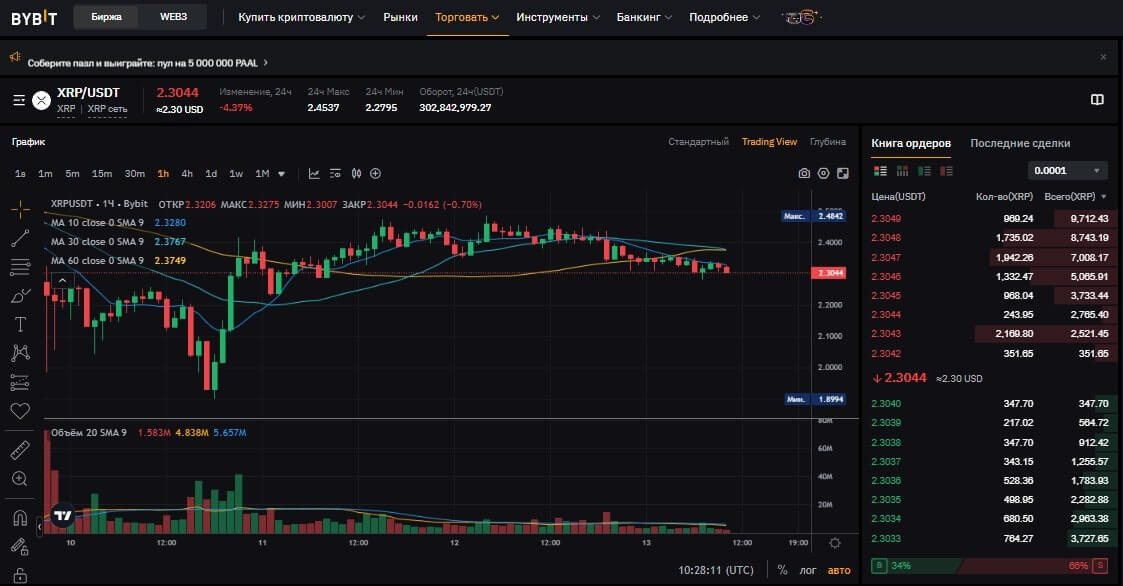Expand chart to fullscreen view
Viewport: 1123px width, 586px height.
coord(843,173)
